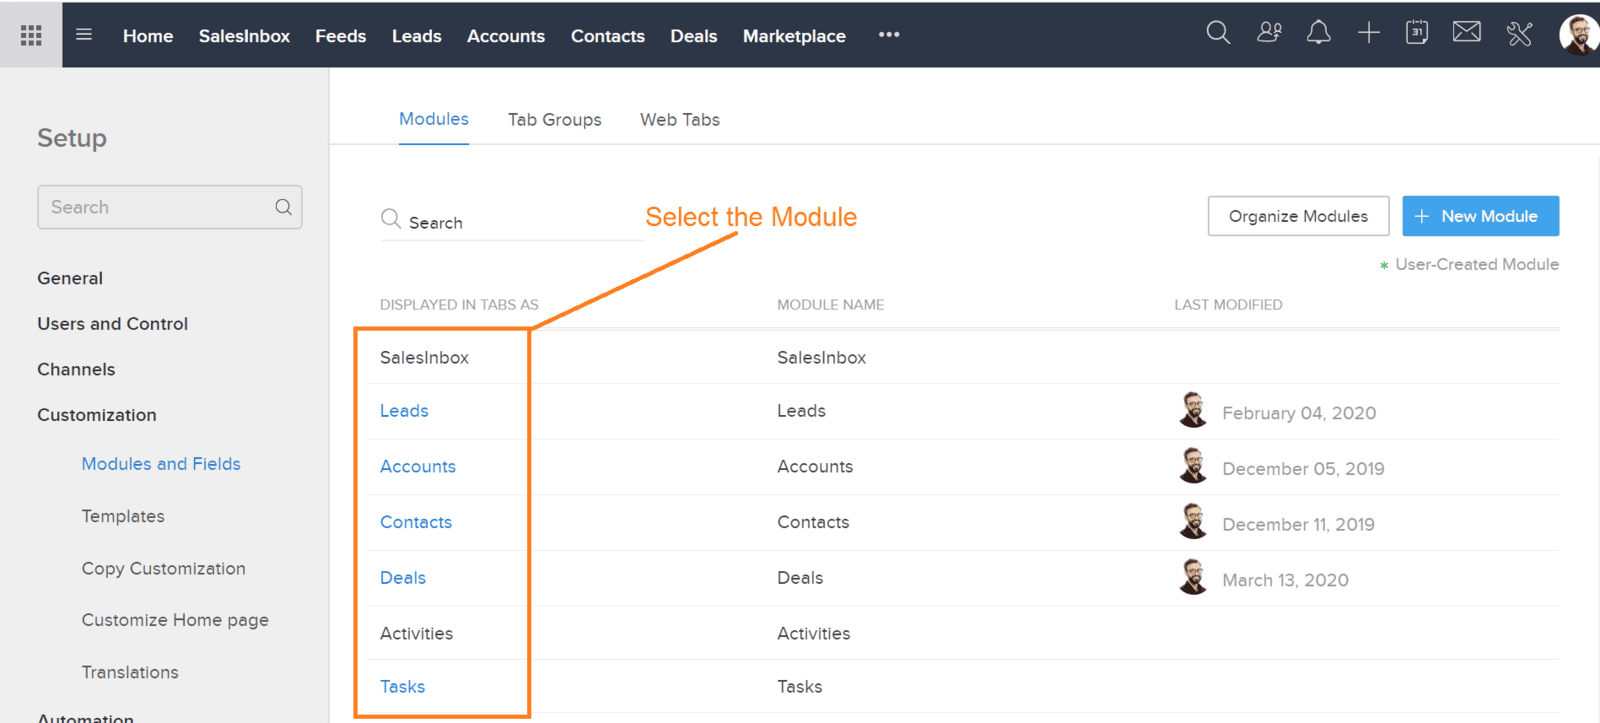Image resolution: width=1600 pixels, height=723 pixels.
Task: Open the Contacts tab in top navigation
Action: [x=608, y=36]
